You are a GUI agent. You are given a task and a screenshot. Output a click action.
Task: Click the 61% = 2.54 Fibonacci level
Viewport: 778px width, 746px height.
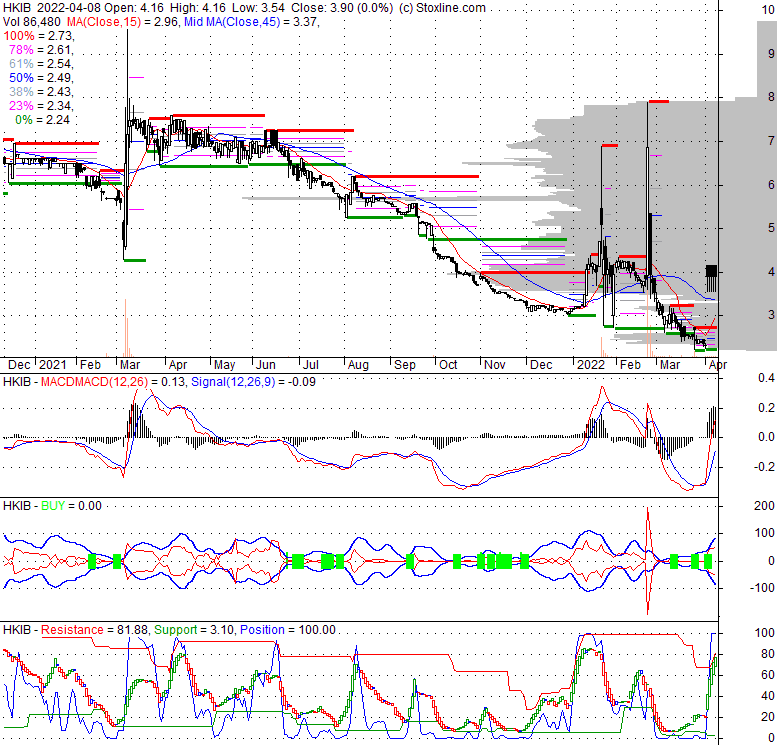pyautogui.click(x=41, y=63)
